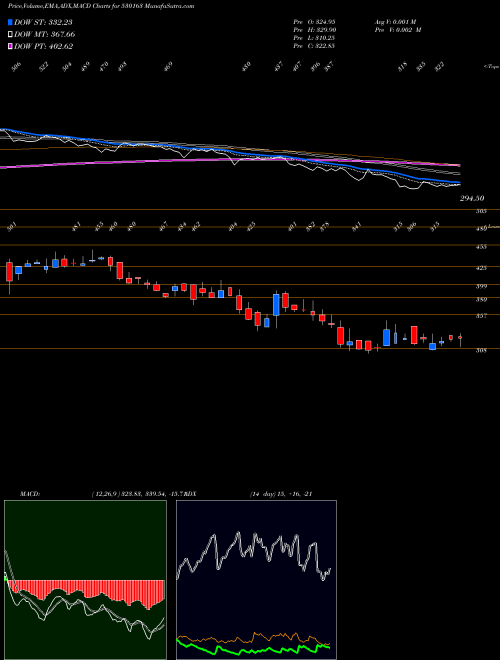Click the large blue candle mid-chart
This screenshot has width=500, height=660.
click(x=276, y=305)
